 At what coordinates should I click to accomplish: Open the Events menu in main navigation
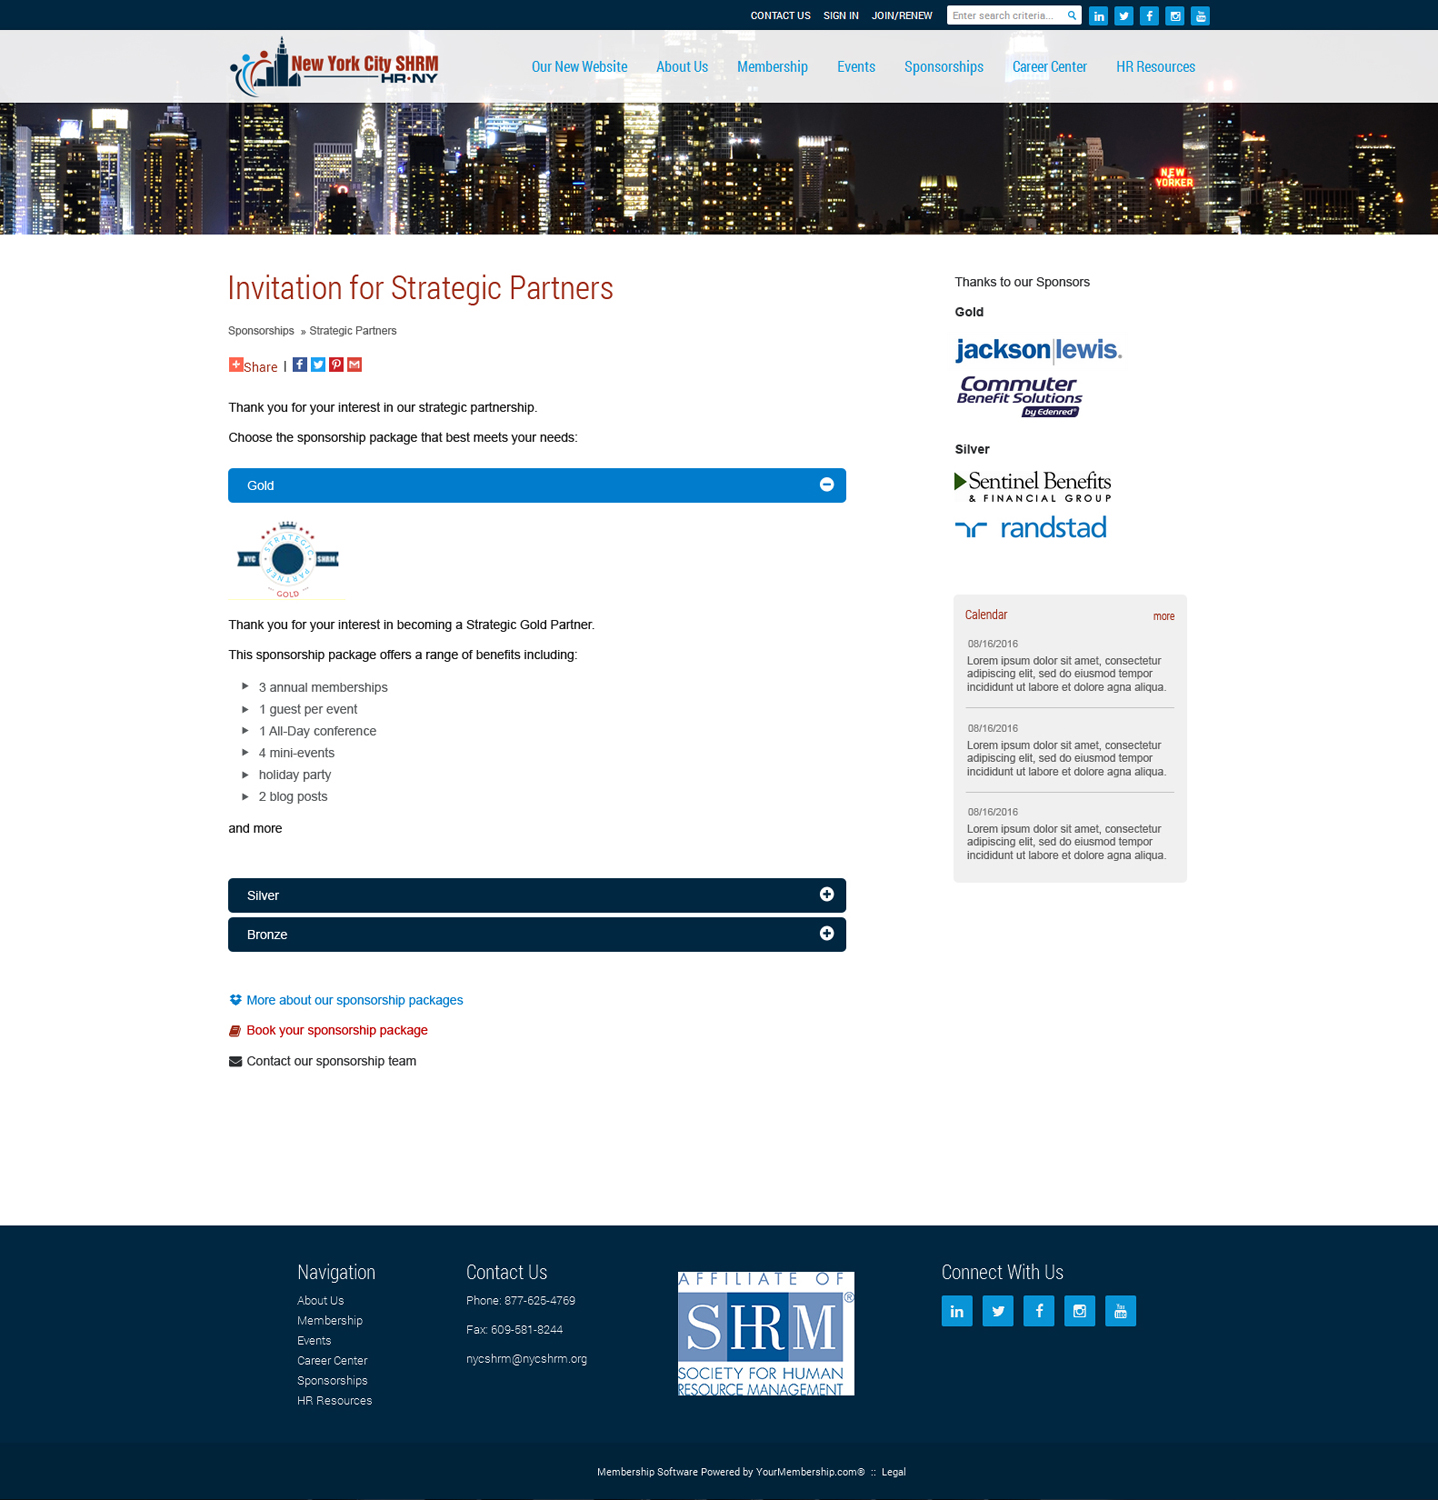856,67
